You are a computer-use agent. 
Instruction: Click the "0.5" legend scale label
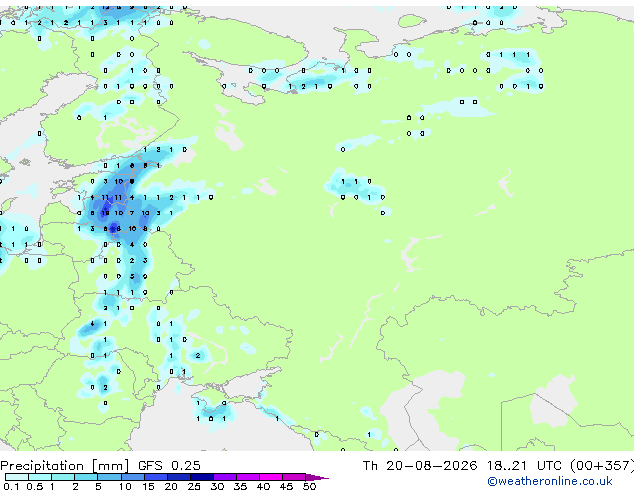coord(35,486)
